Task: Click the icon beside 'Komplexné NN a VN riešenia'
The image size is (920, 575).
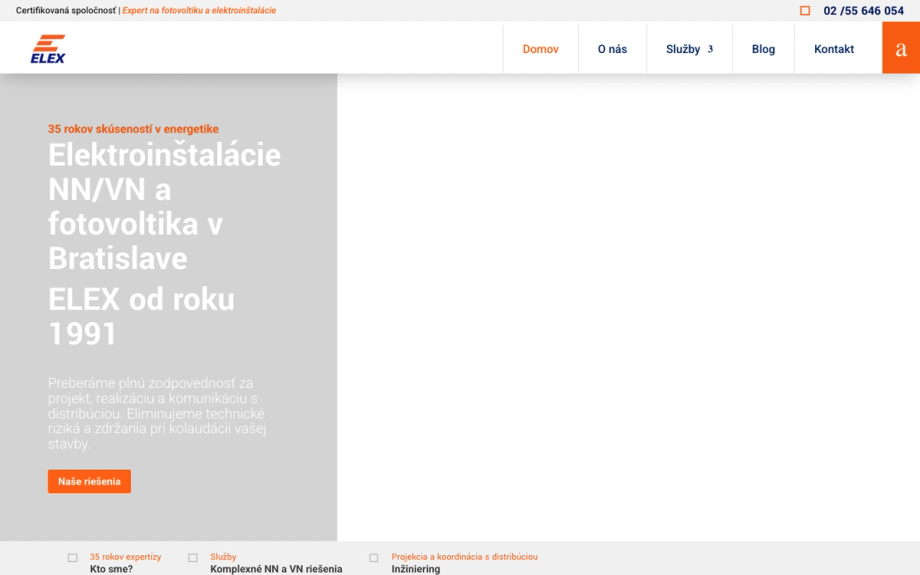Action: click(x=193, y=558)
